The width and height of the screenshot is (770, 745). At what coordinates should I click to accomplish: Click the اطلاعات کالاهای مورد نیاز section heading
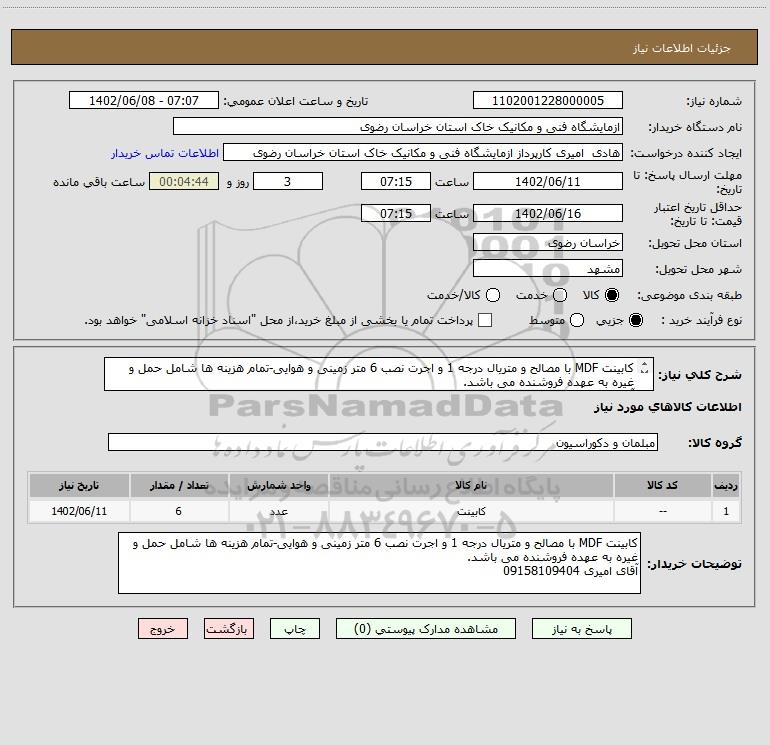point(667,407)
